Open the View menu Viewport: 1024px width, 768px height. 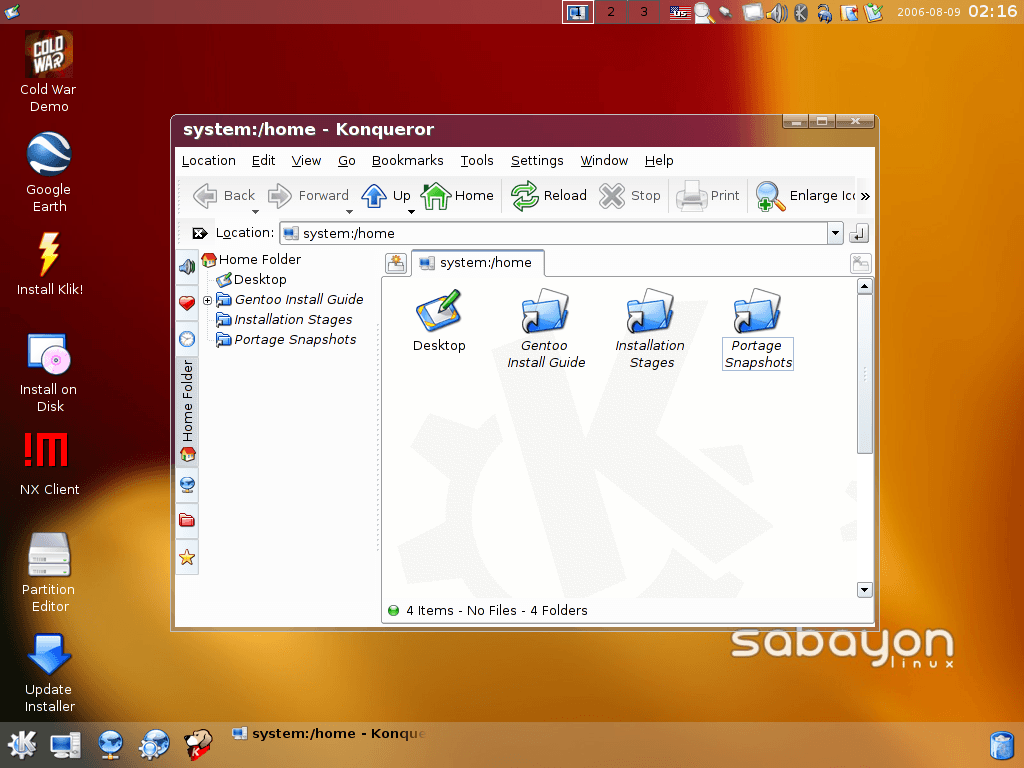[306, 161]
